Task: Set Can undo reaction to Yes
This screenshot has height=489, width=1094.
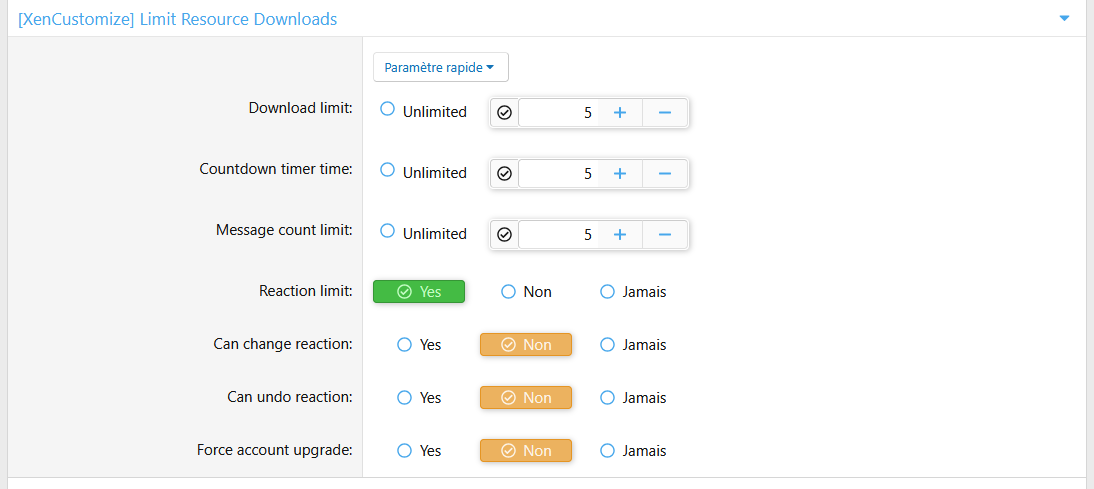Action: (405, 398)
